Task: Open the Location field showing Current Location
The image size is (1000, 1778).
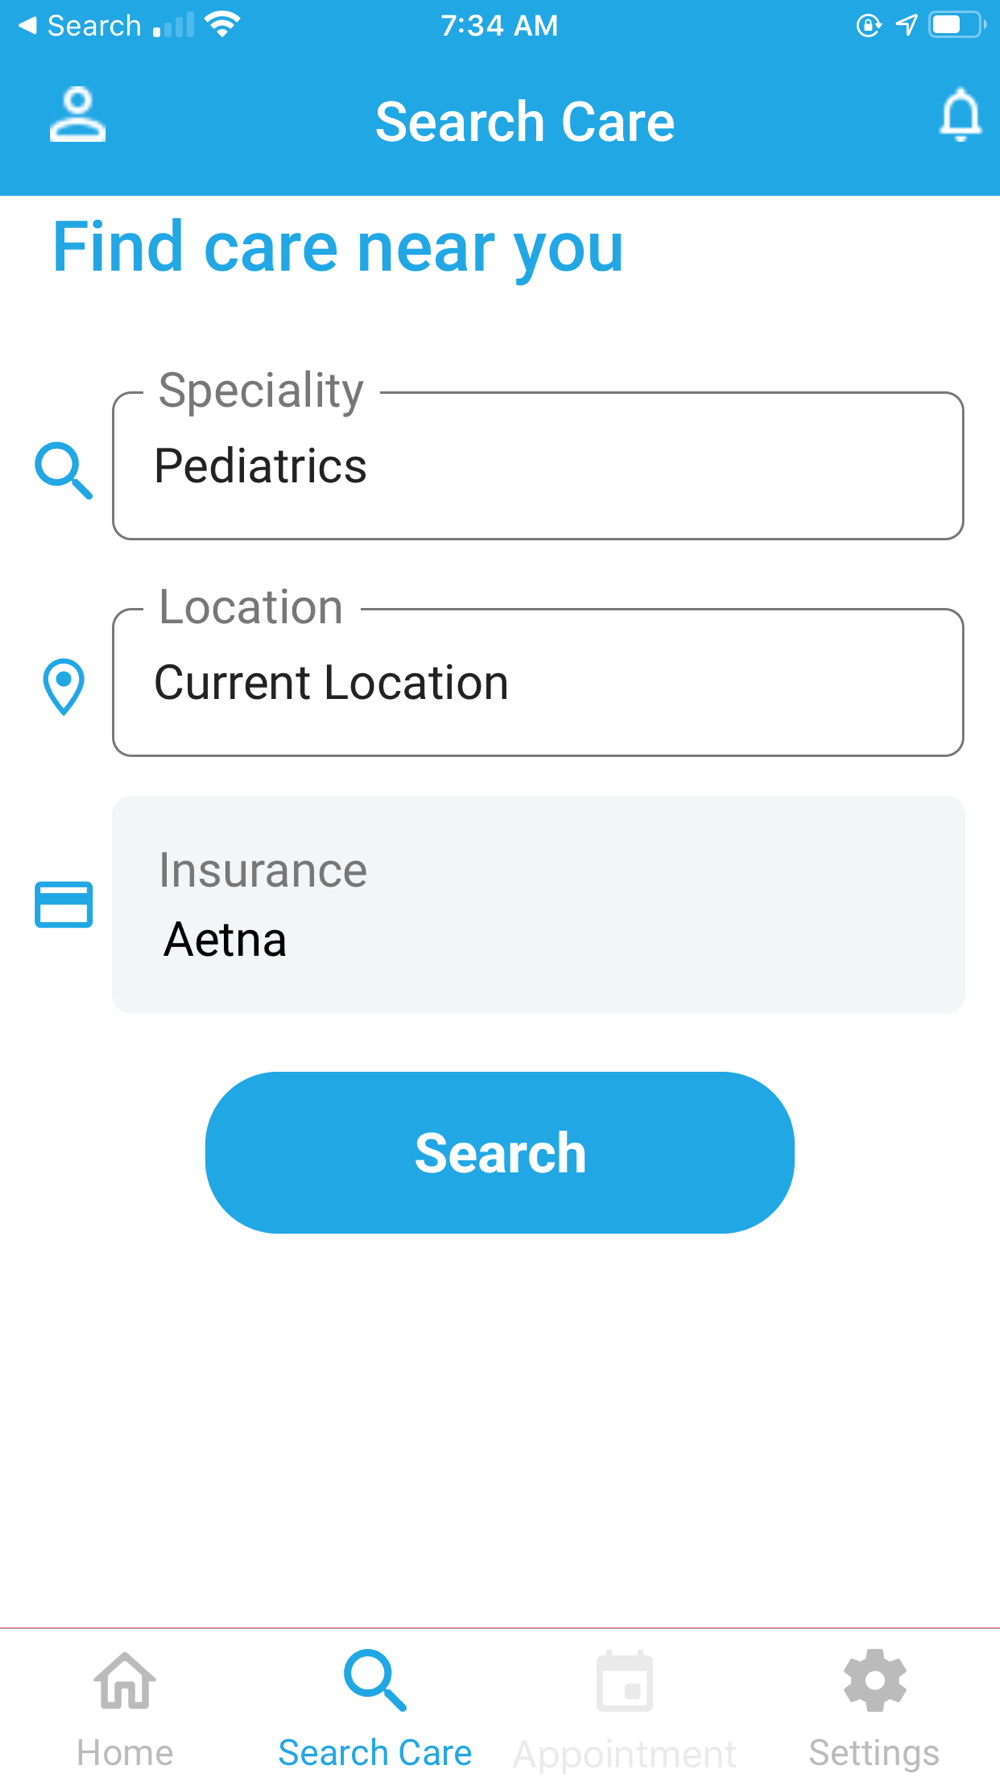Action: point(538,682)
